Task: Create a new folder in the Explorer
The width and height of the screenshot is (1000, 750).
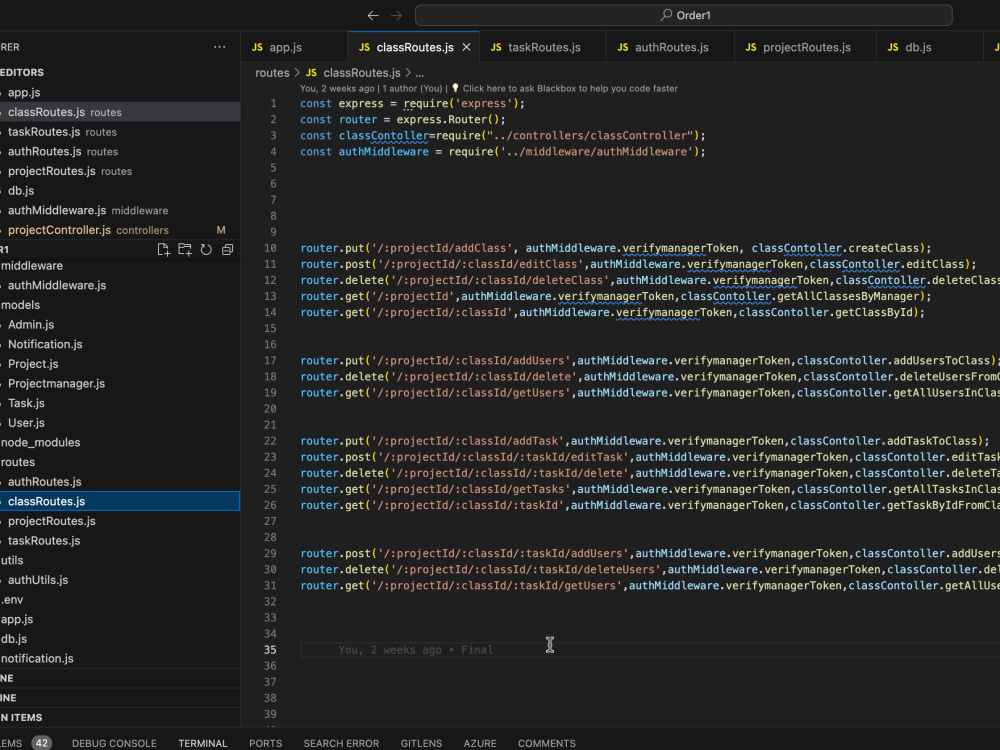Action: pyautogui.click(x=184, y=249)
